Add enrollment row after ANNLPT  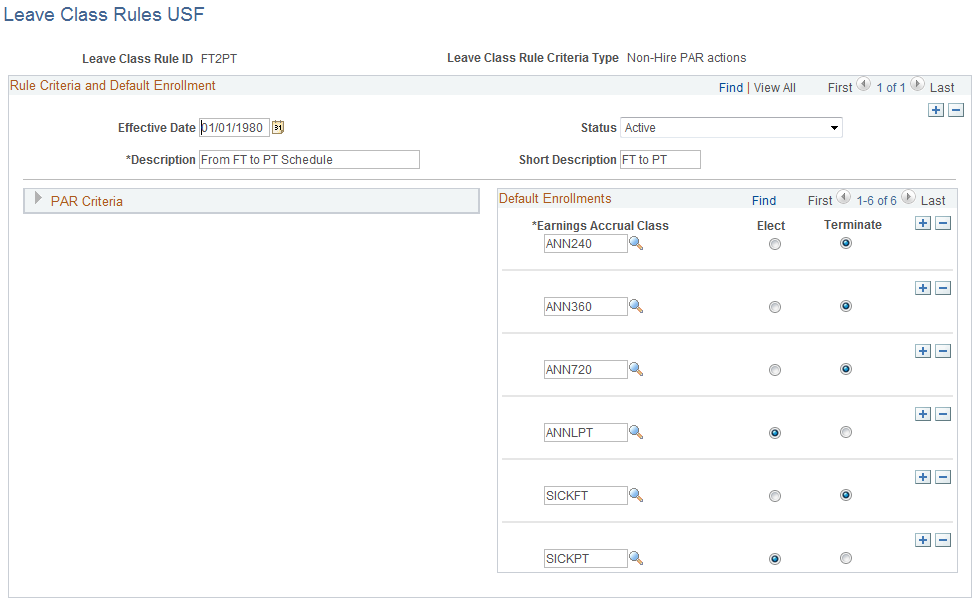point(922,414)
